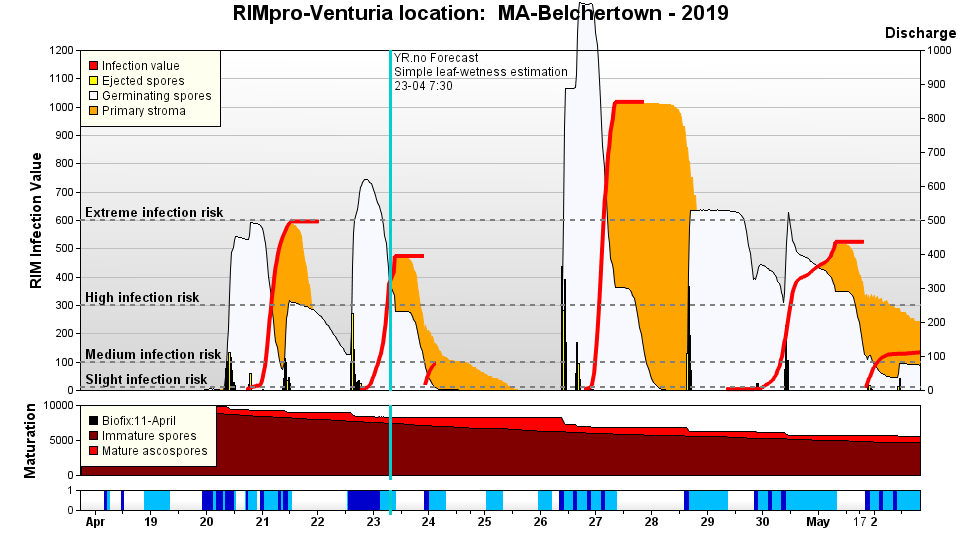This screenshot has height=535, width=960.
Task: Click the light blue wetness bar near April 19
Action: point(157,500)
